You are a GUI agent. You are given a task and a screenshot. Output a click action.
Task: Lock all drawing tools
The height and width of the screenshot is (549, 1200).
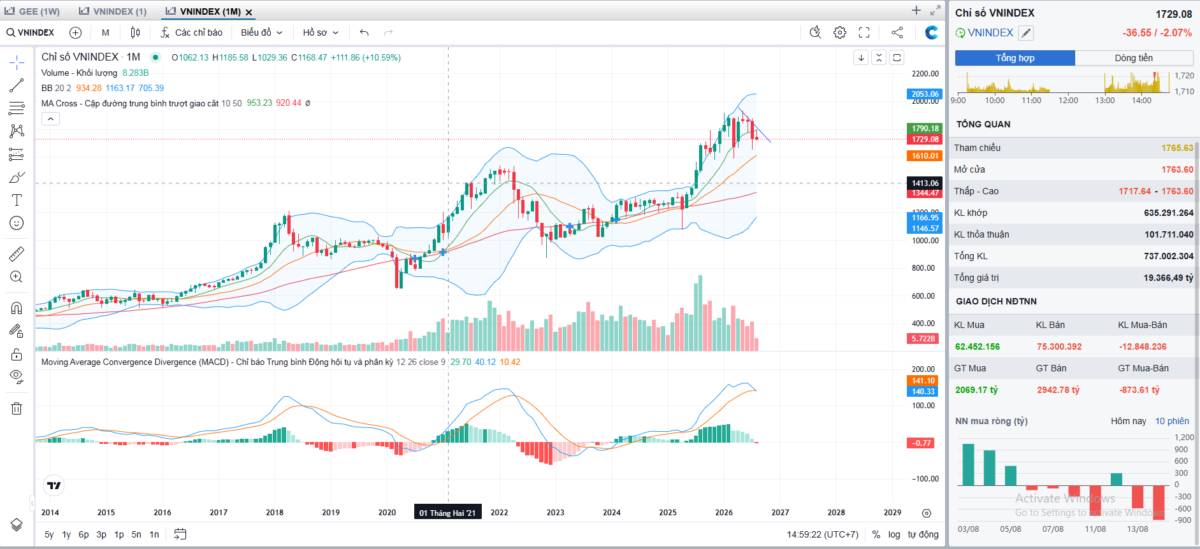(16, 354)
